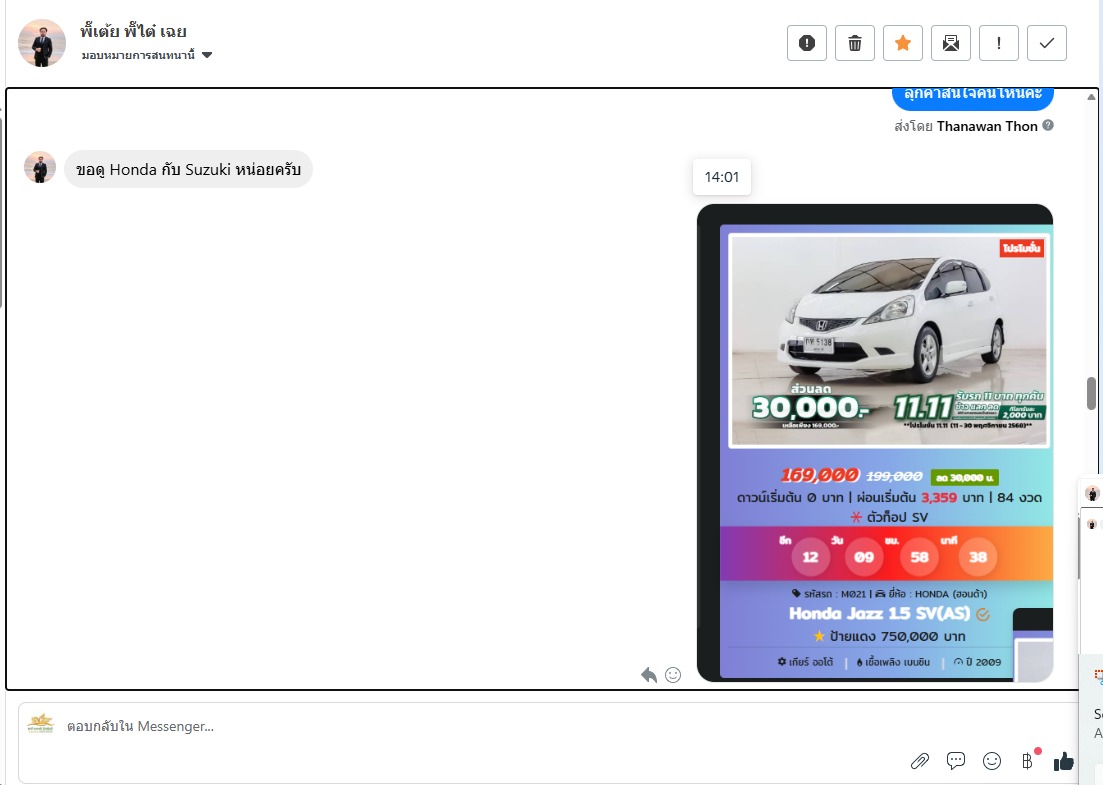Viewport: 1103px width, 785px height.
Task: Click the sender avatar beside Honda message
Action: click(x=40, y=167)
